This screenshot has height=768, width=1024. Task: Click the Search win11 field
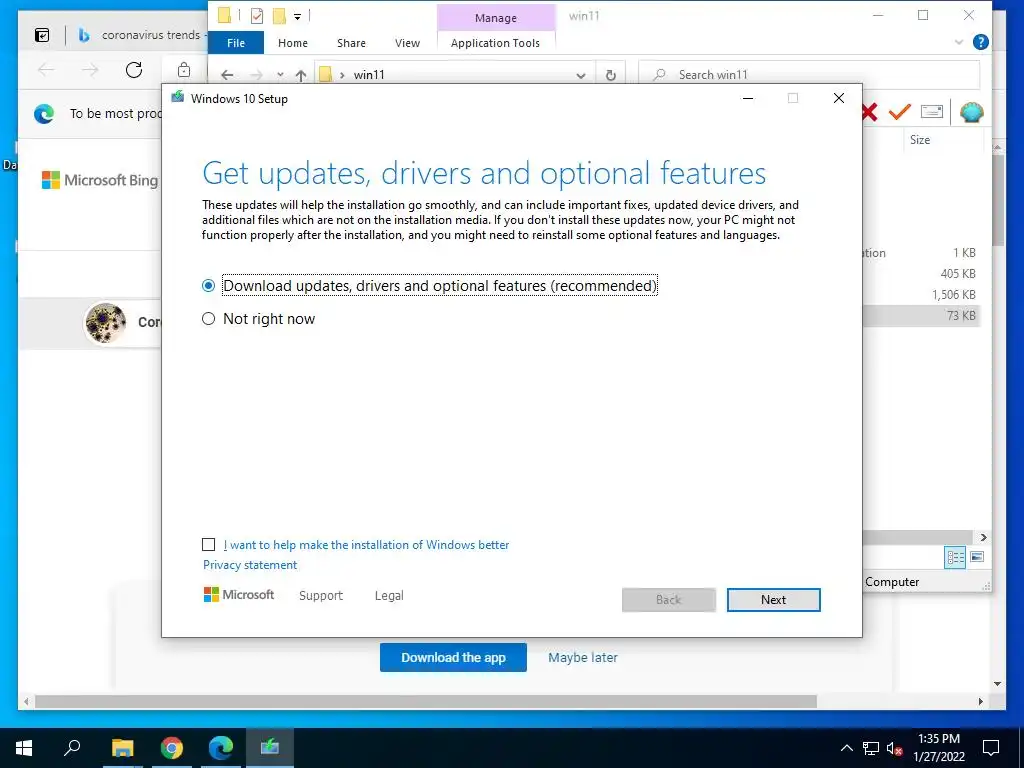click(x=809, y=75)
